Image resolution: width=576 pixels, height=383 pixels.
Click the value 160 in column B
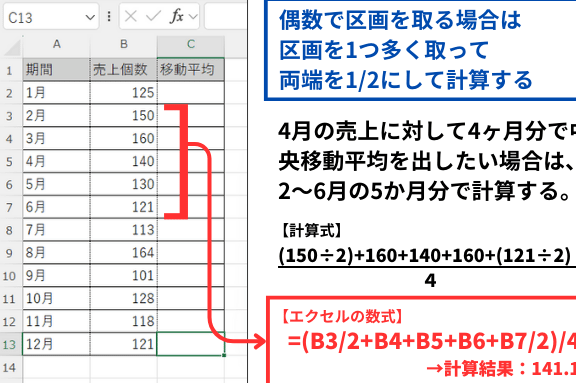[124, 138]
